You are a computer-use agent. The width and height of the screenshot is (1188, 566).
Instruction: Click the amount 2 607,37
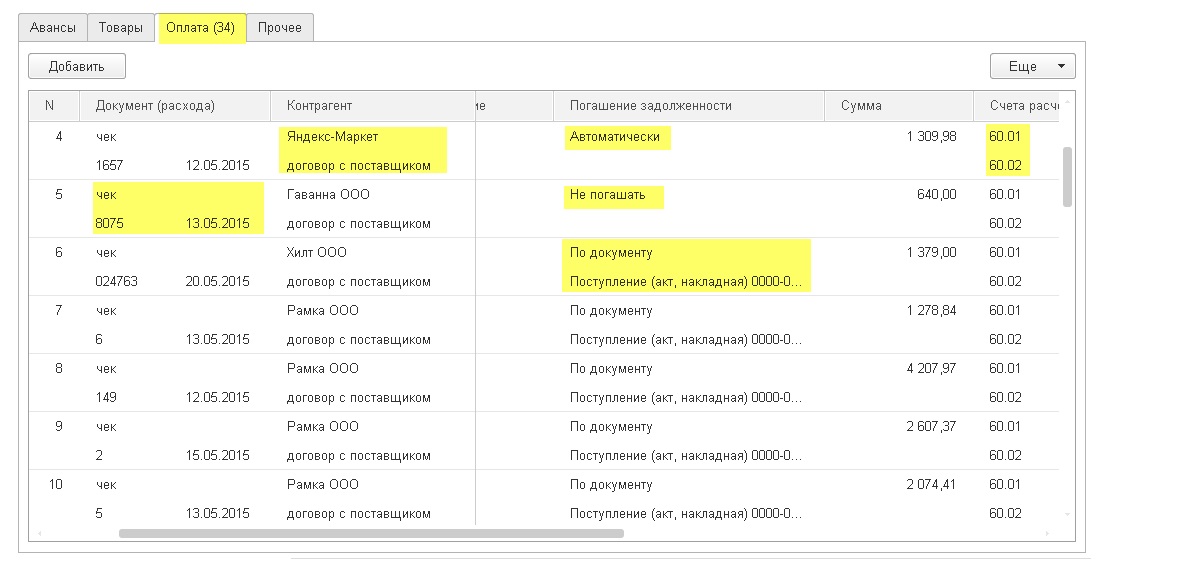931,426
